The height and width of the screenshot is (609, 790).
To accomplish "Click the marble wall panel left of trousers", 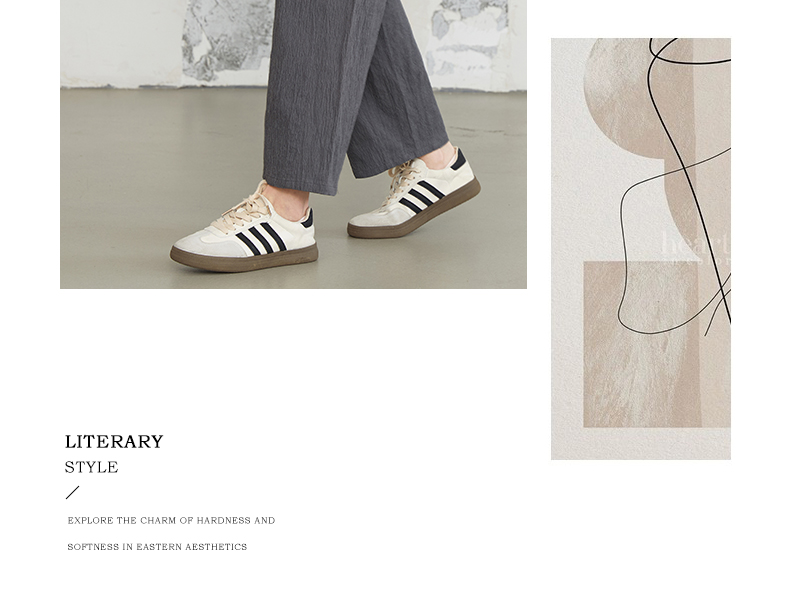I will click(x=227, y=40).
